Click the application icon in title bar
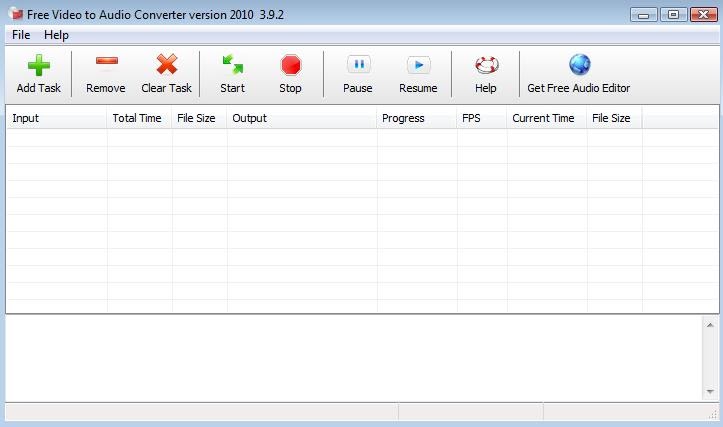 pyautogui.click(x=16, y=14)
